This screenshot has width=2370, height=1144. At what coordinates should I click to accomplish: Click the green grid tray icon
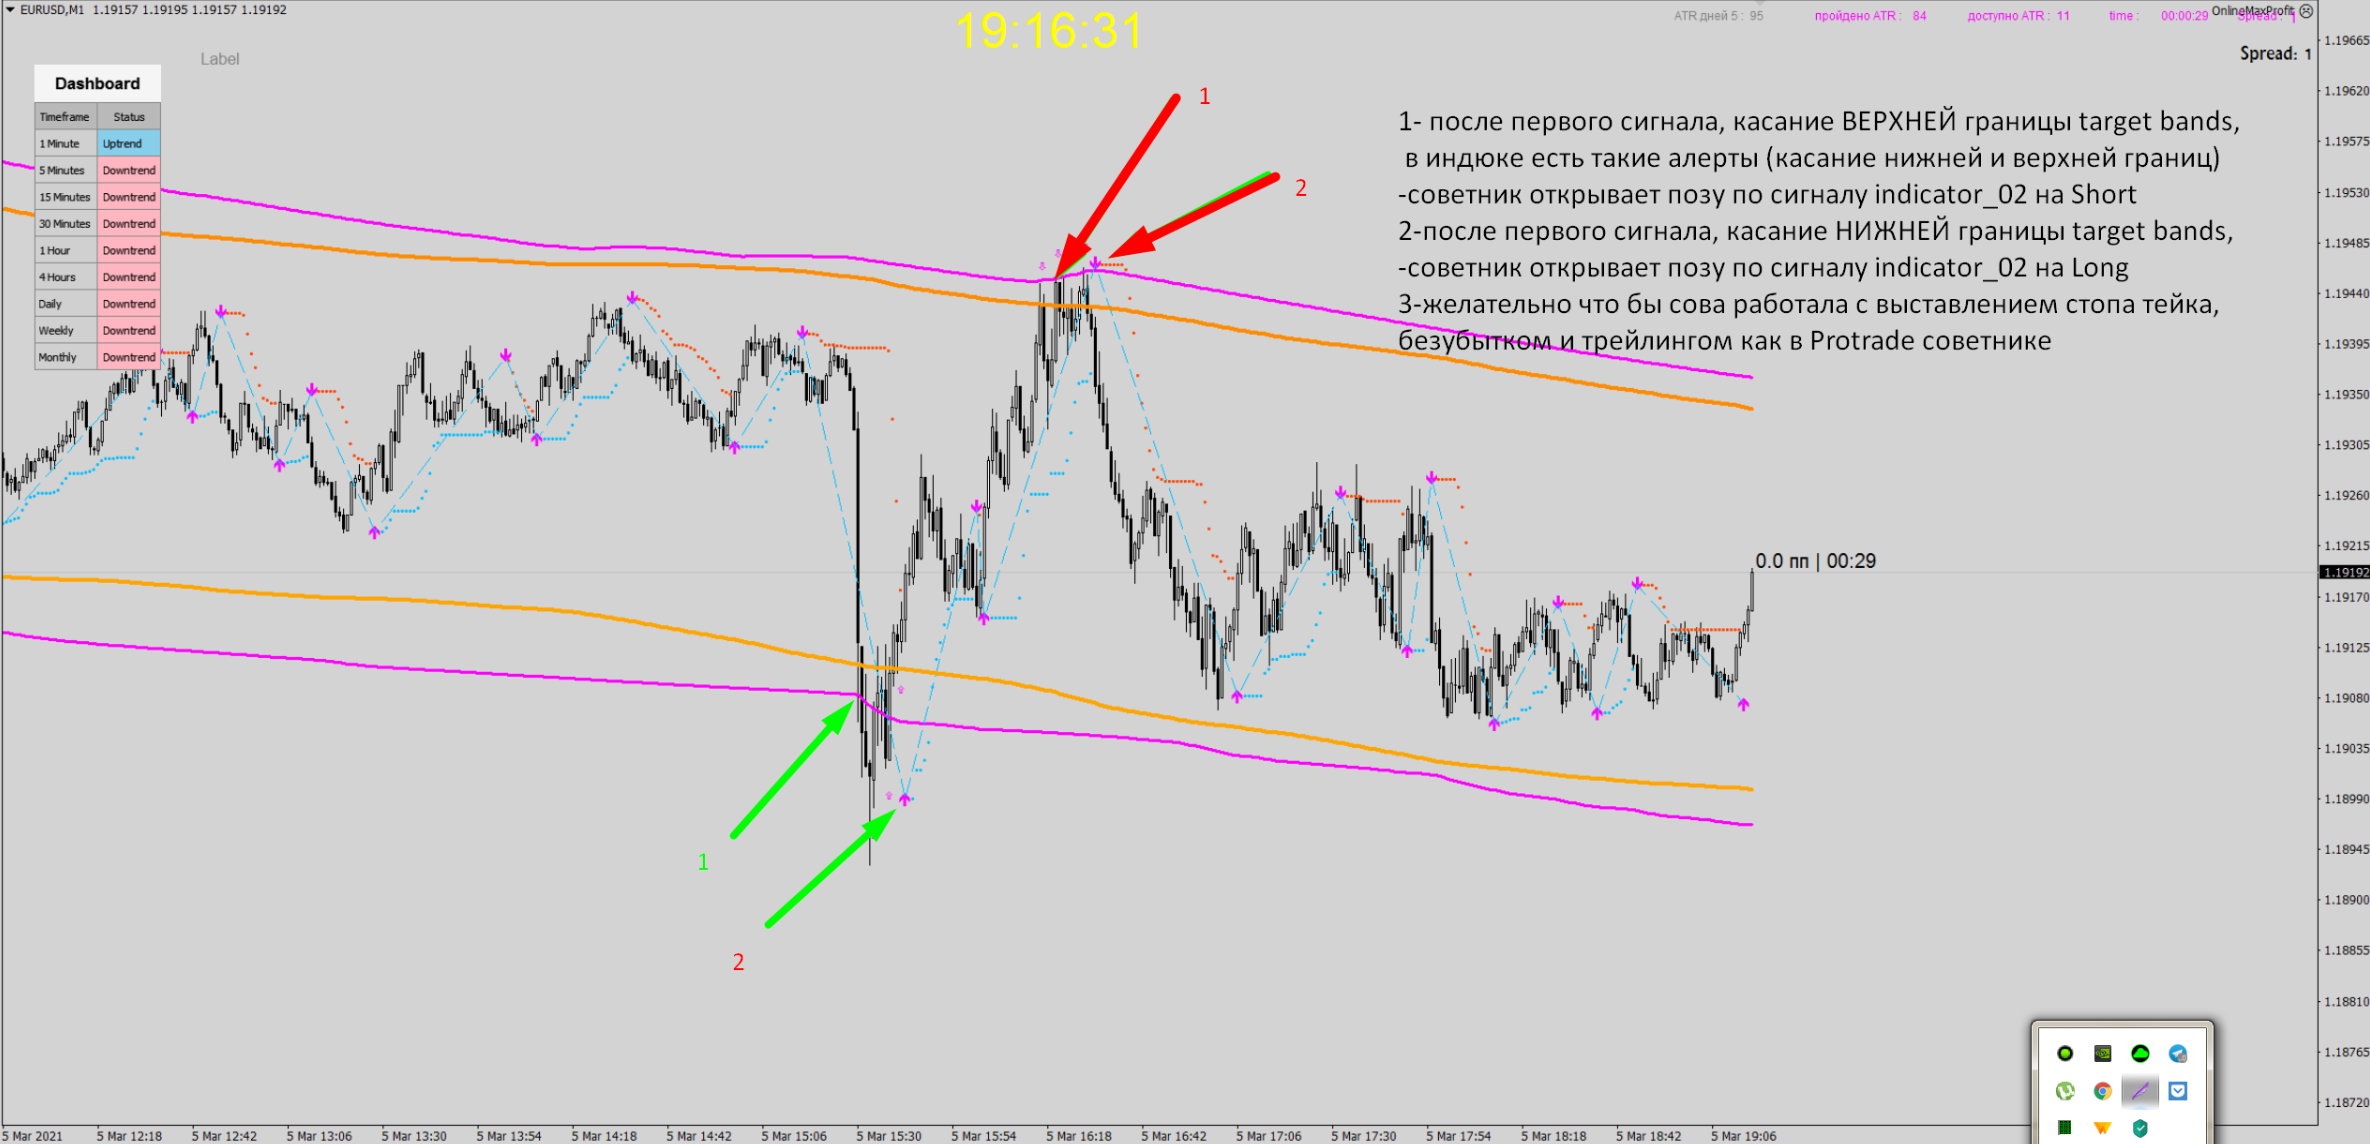(x=2065, y=1128)
